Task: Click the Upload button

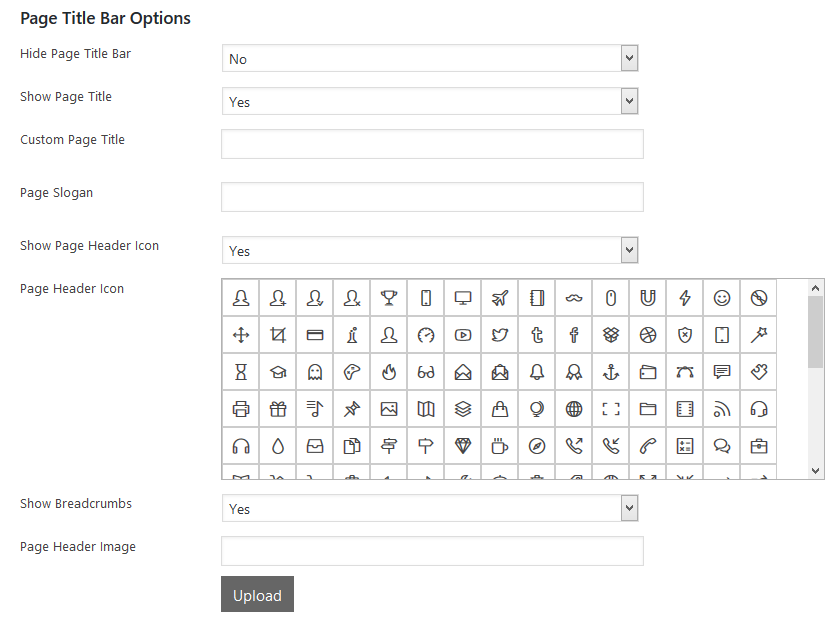Action: point(257,595)
